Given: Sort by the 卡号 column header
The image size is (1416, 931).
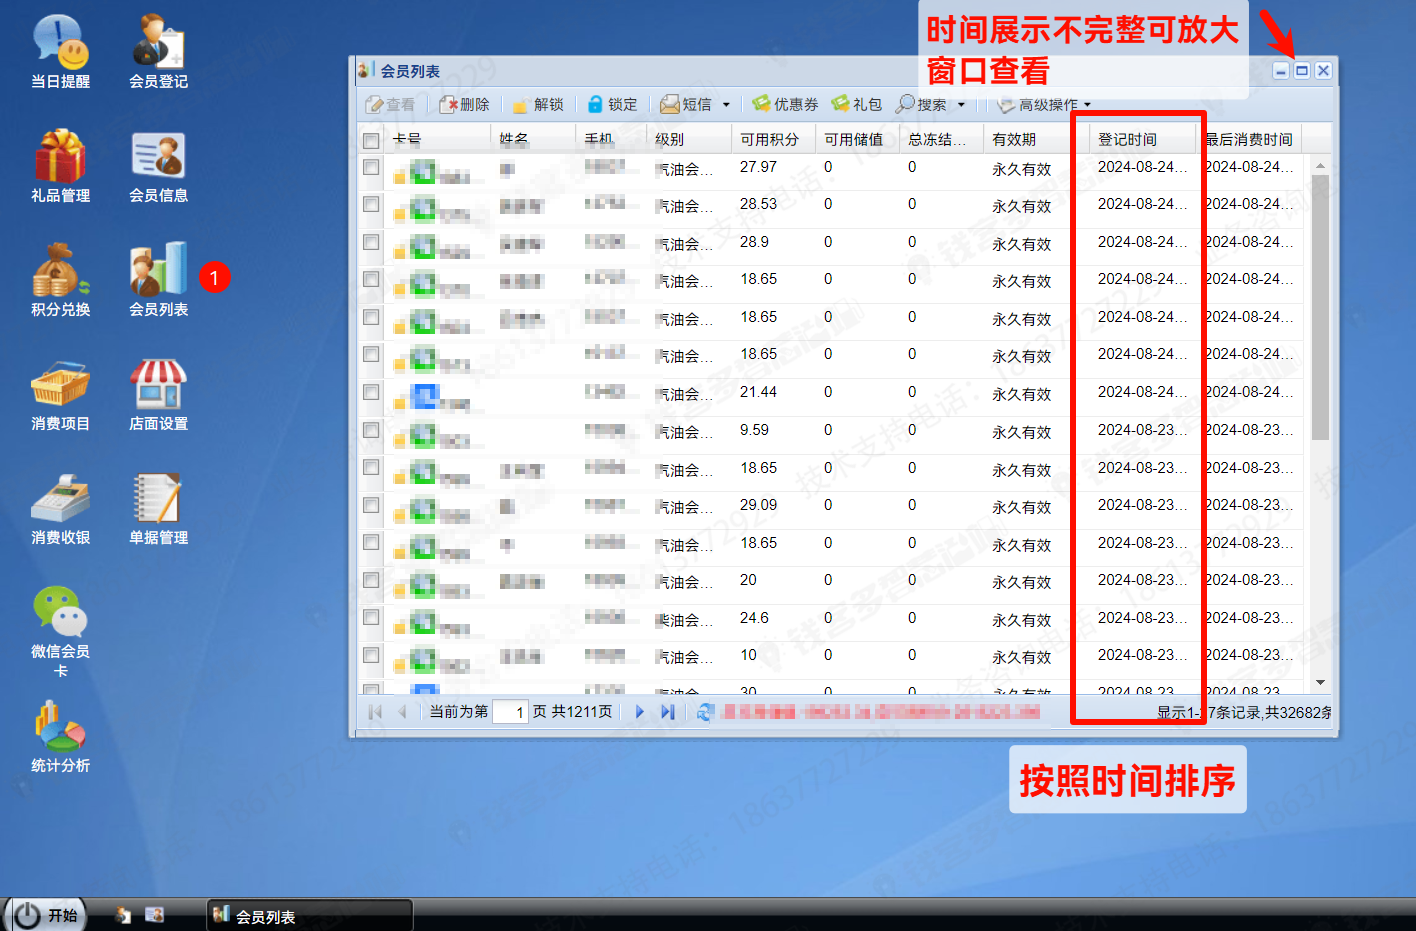Looking at the screenshot, I should 438,139.
